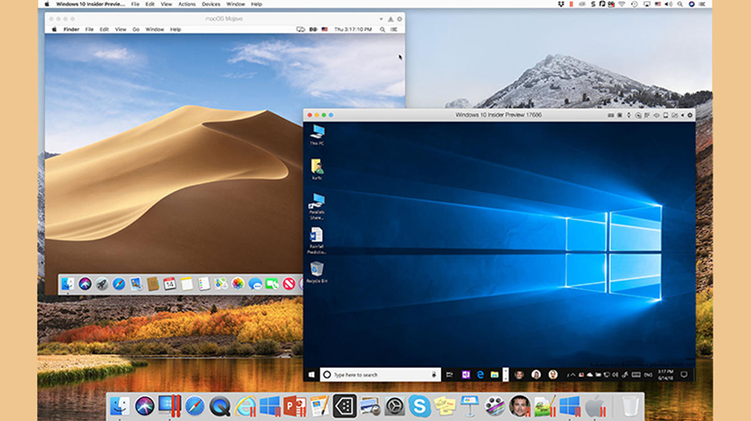This screenshot has height=421, width=751.
Task: Click the man's portrait icon in host Dock
Action: (x=520, y=407)
